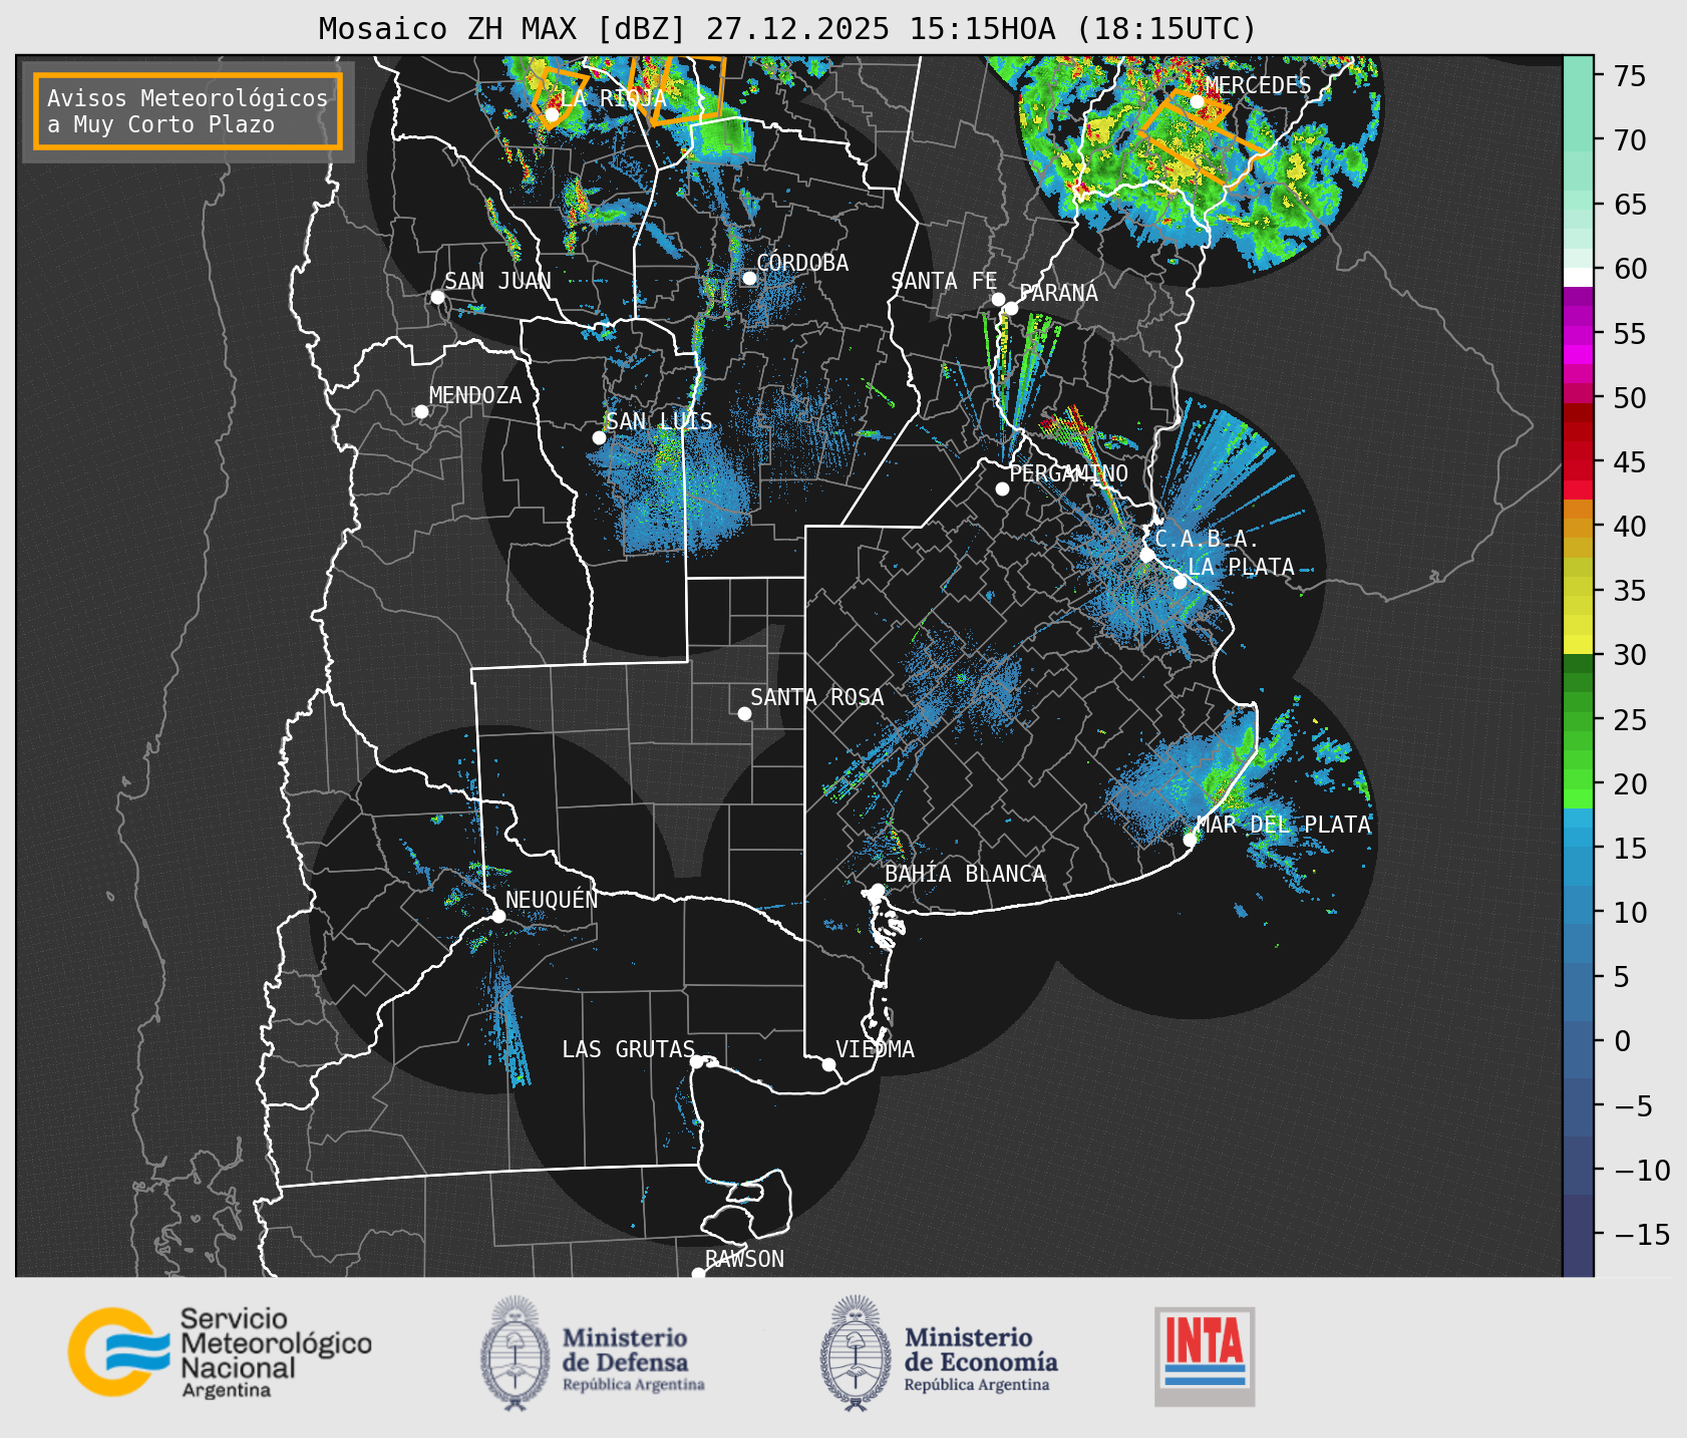
Task: Click the C.A.B.A. city marker dot
Action: (x=1147, y=555)
